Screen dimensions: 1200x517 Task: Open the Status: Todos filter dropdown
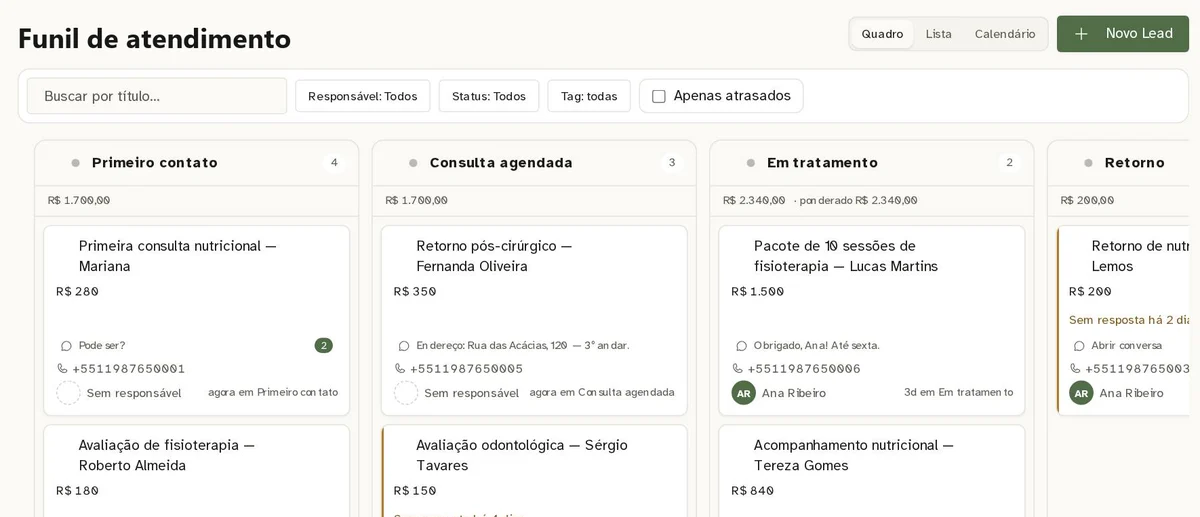489,96
